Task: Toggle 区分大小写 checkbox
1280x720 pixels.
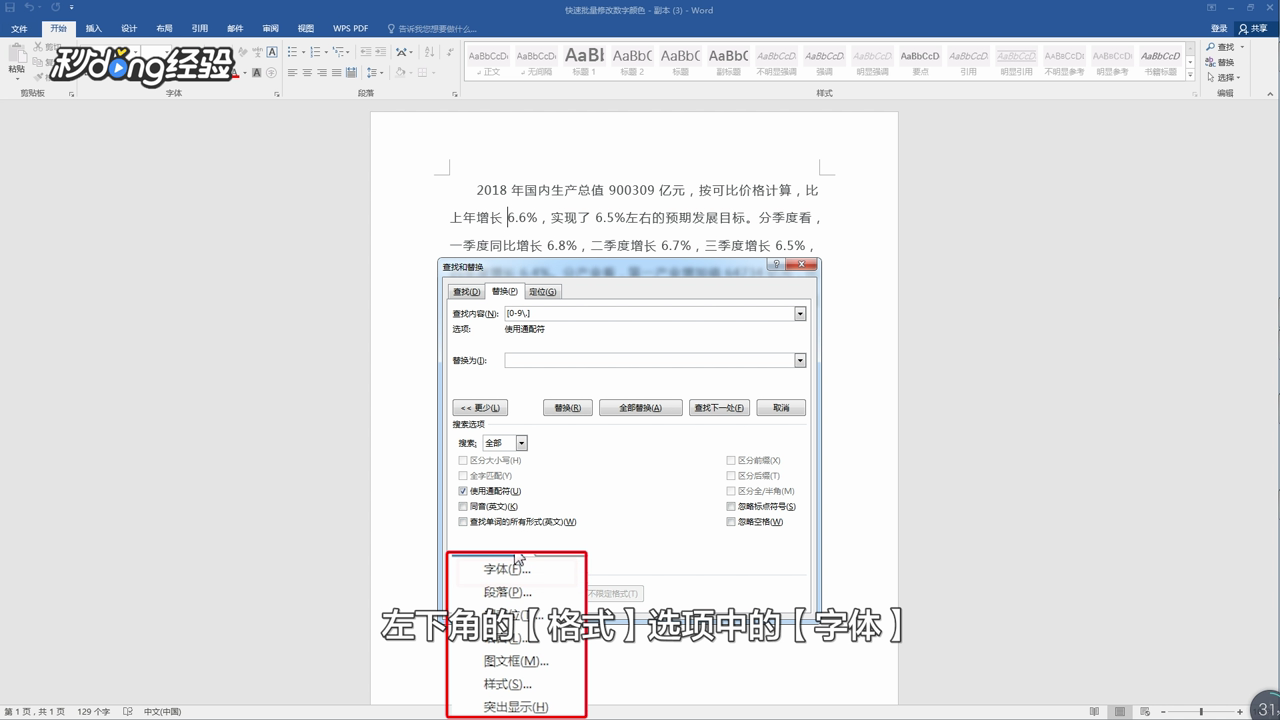Action: [x=463, y=460]
